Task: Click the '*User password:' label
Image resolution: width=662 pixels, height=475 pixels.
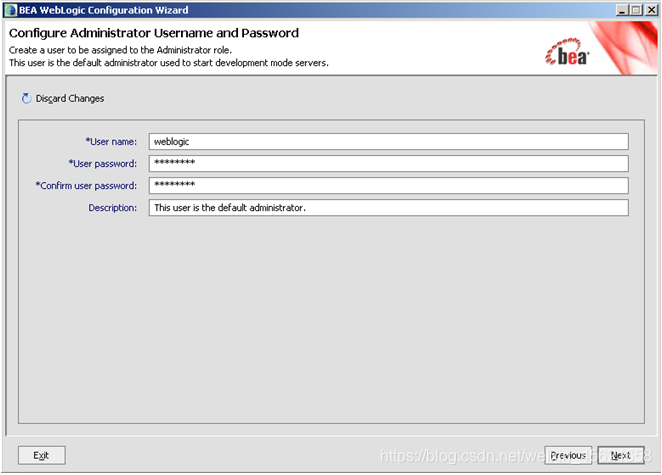Action: tap(103, 163)
